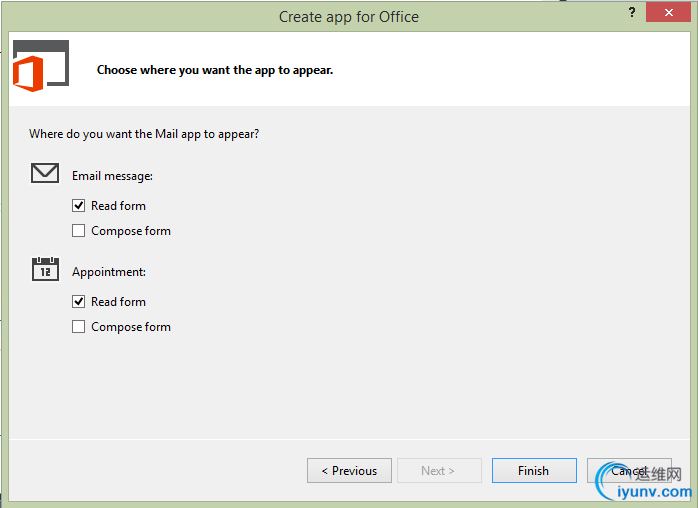698x508 pixels.
Task: Go back with the Previous button
Action: [x=349, y=471]
